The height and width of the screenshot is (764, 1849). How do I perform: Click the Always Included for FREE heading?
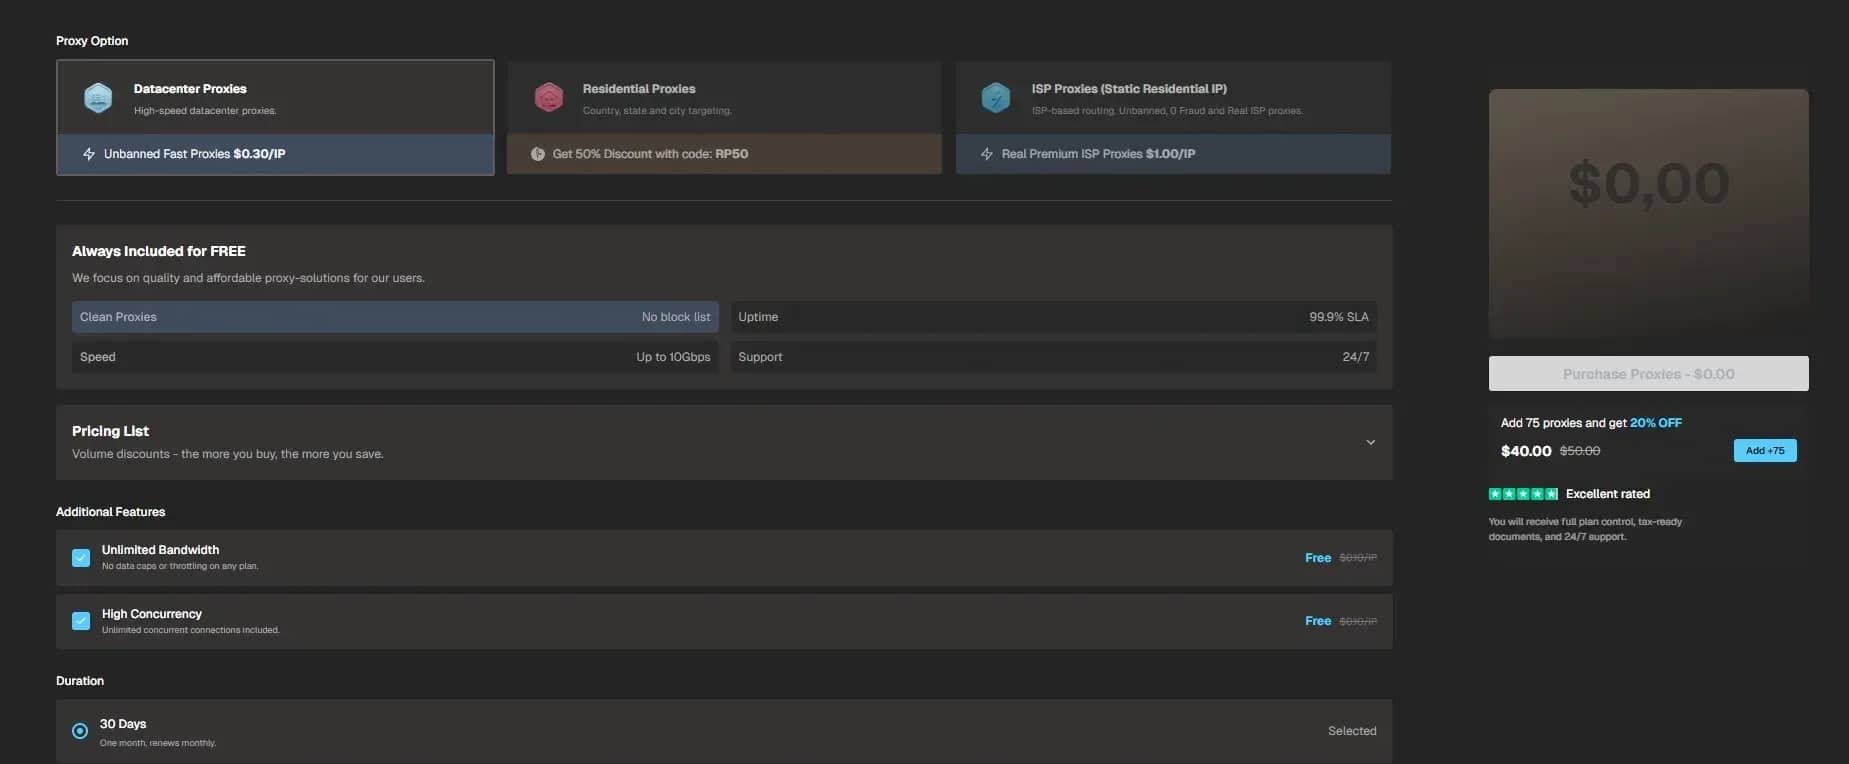click(159, 251)
